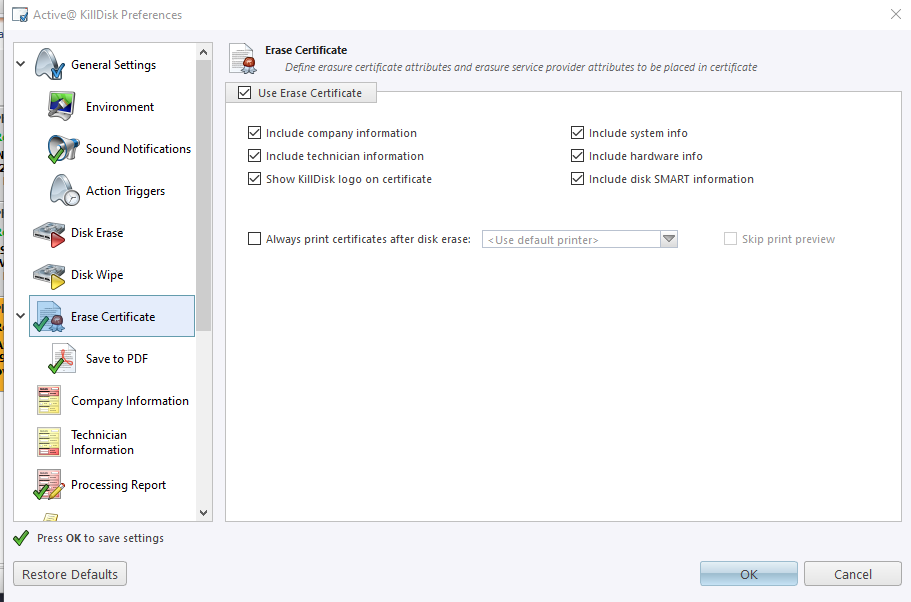This screenshot has width=911, height=602.
Task: Toggle the Use Erase Certificate option
Action: click(x=243, y=92)
